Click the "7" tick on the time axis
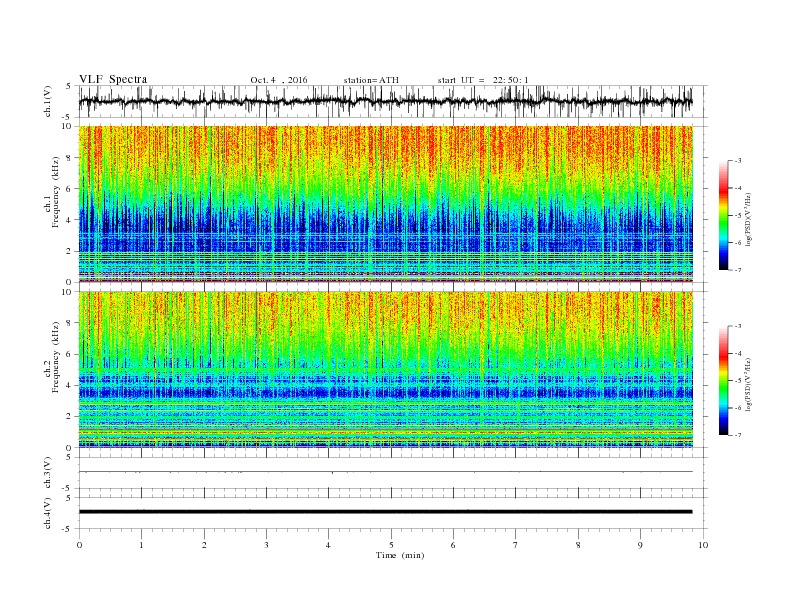 [516, 545]
